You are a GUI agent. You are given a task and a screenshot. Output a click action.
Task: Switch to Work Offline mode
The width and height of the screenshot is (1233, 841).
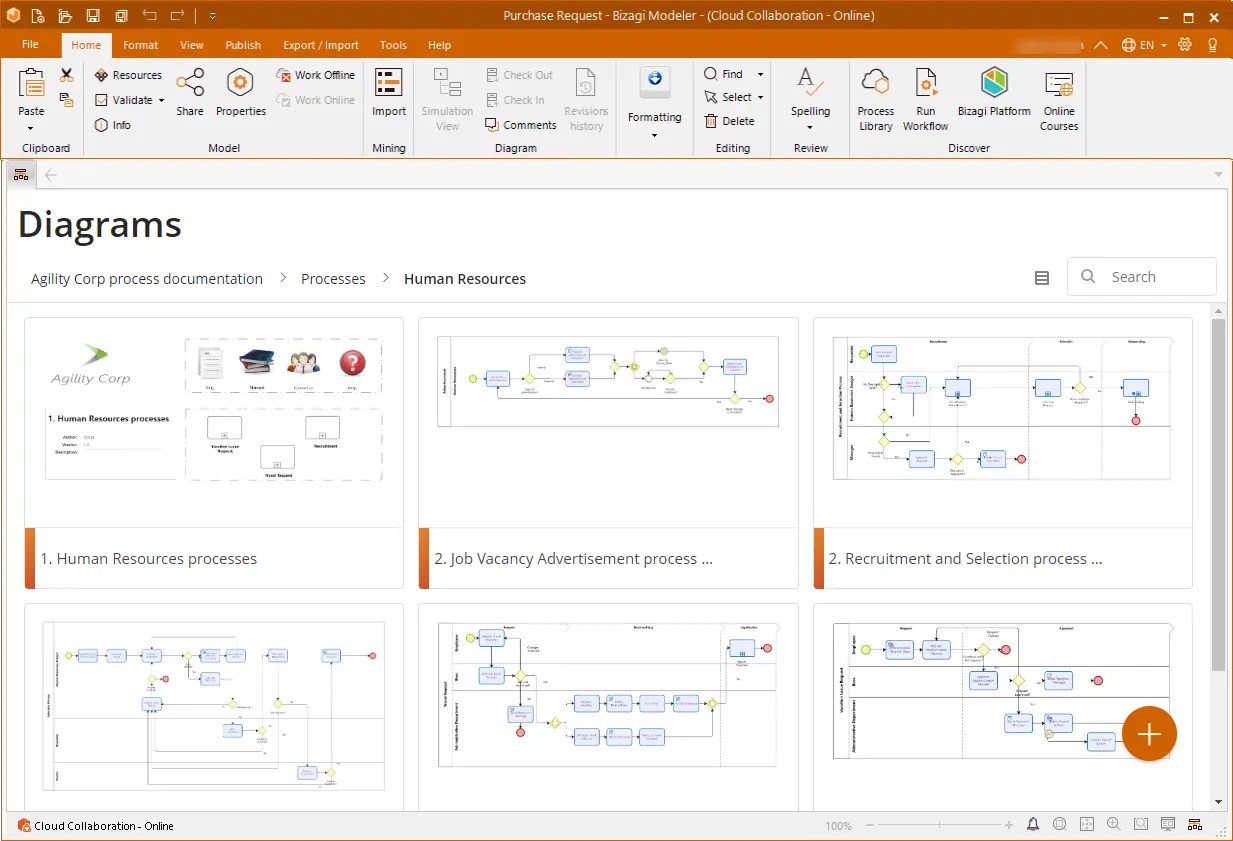316,75
